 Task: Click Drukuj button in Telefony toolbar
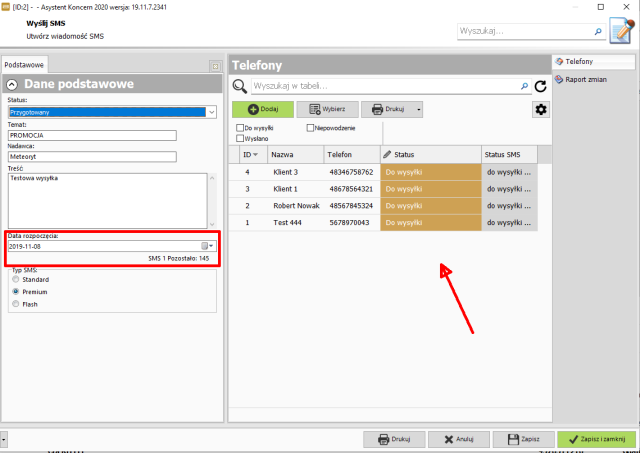[388, 109]
